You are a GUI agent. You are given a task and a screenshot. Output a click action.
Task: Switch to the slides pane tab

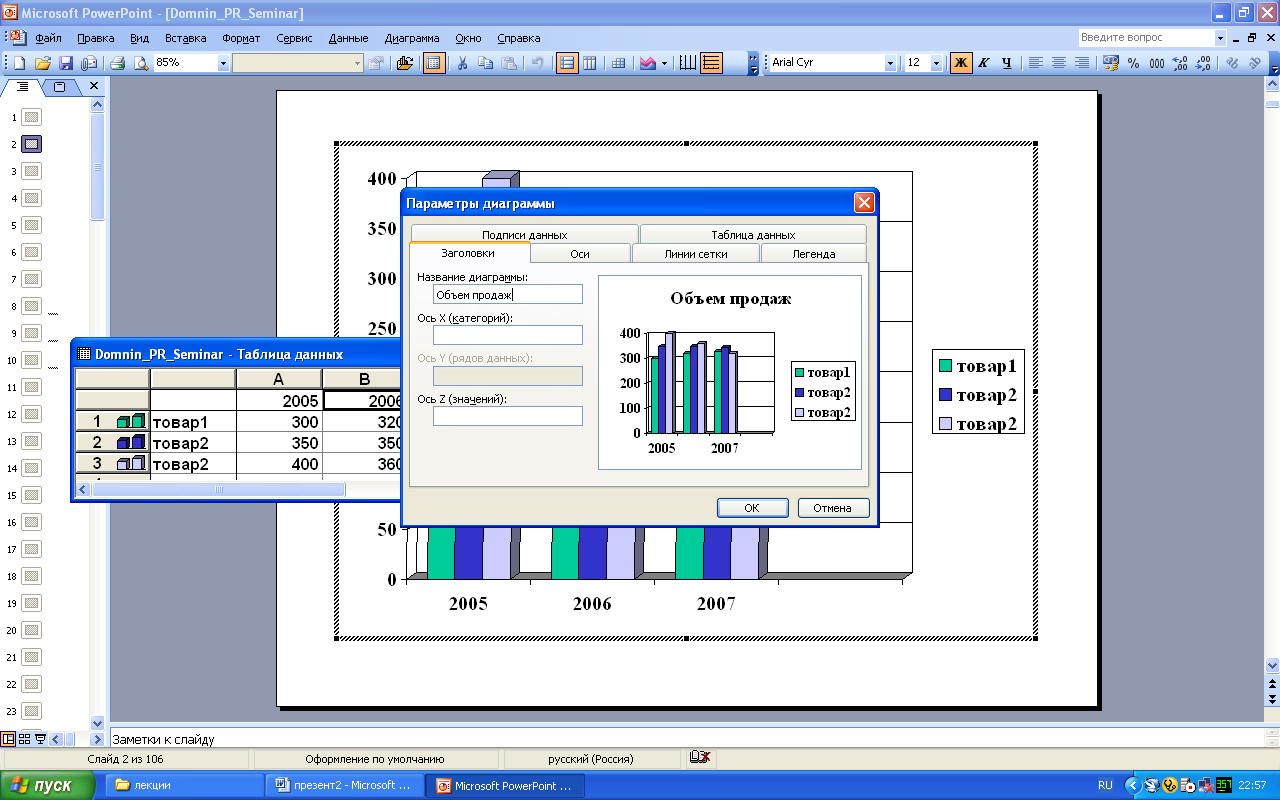[x=59, y=87]
